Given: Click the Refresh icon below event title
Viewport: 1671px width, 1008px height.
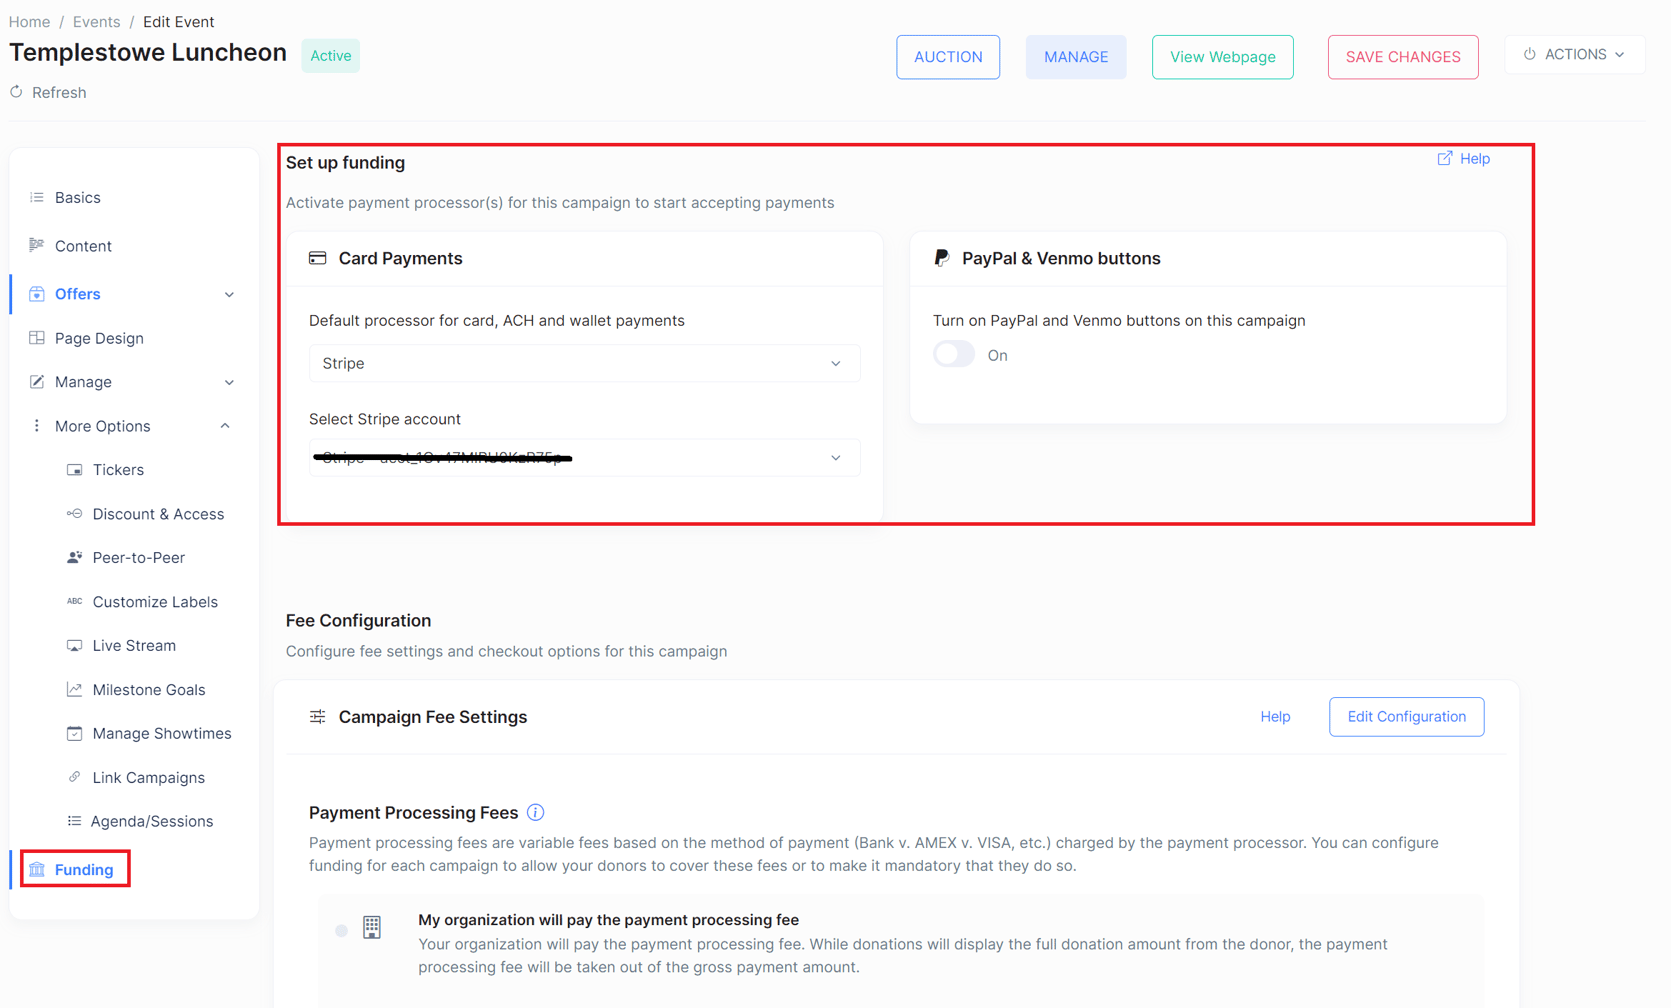Looking at the screenshot, I should point(17,92).
